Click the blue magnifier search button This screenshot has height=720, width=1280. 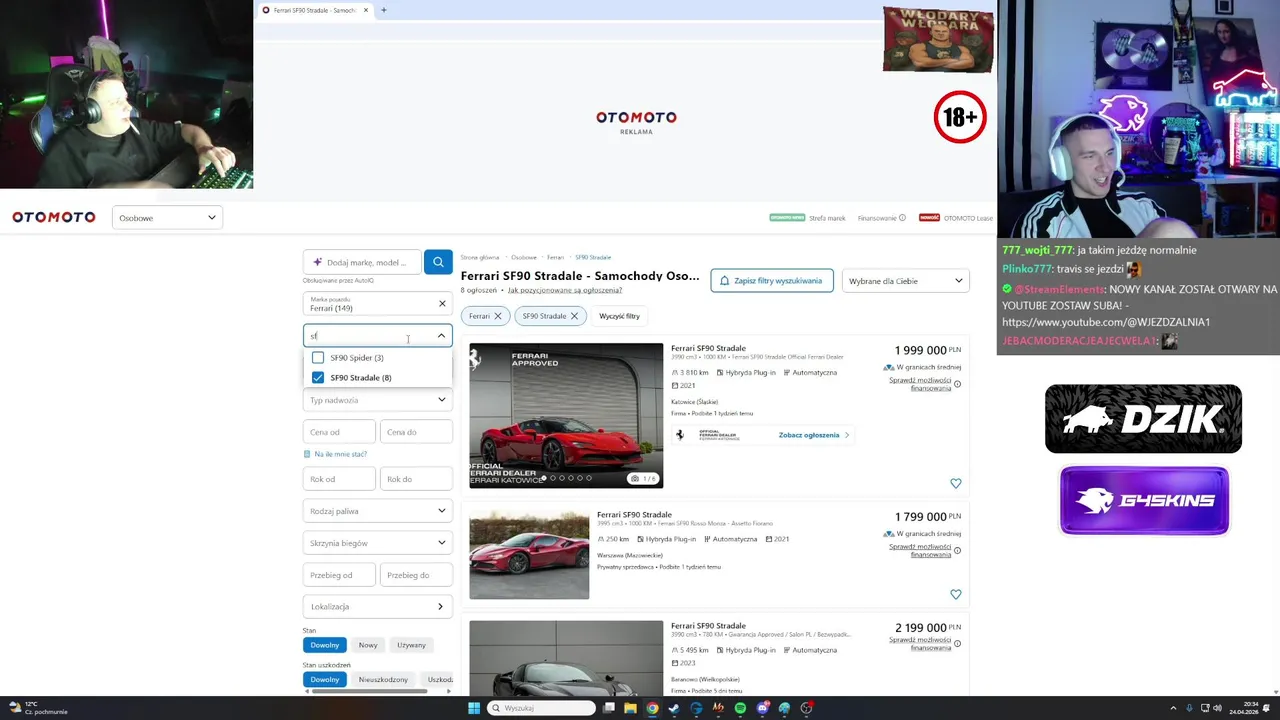click(x=438, y=262)
